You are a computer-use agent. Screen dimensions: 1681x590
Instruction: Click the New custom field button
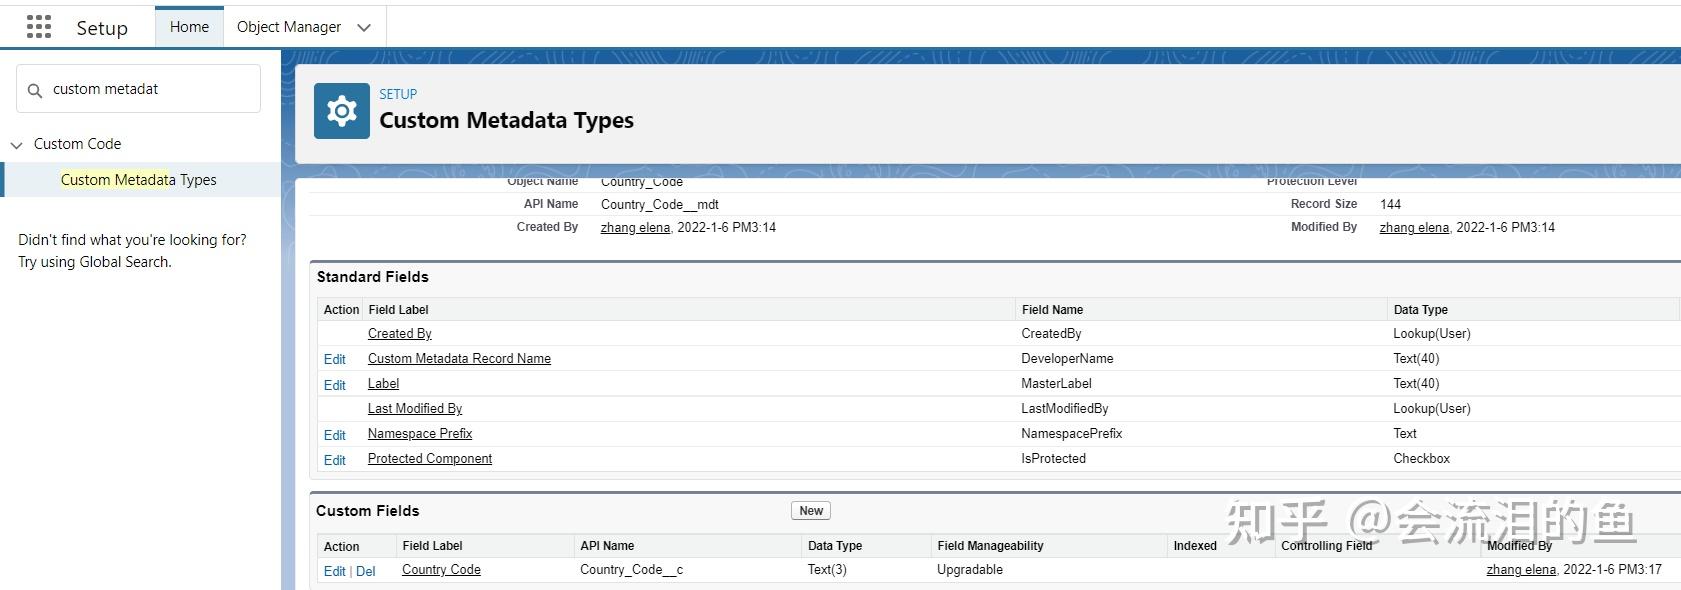click(811, 511)
